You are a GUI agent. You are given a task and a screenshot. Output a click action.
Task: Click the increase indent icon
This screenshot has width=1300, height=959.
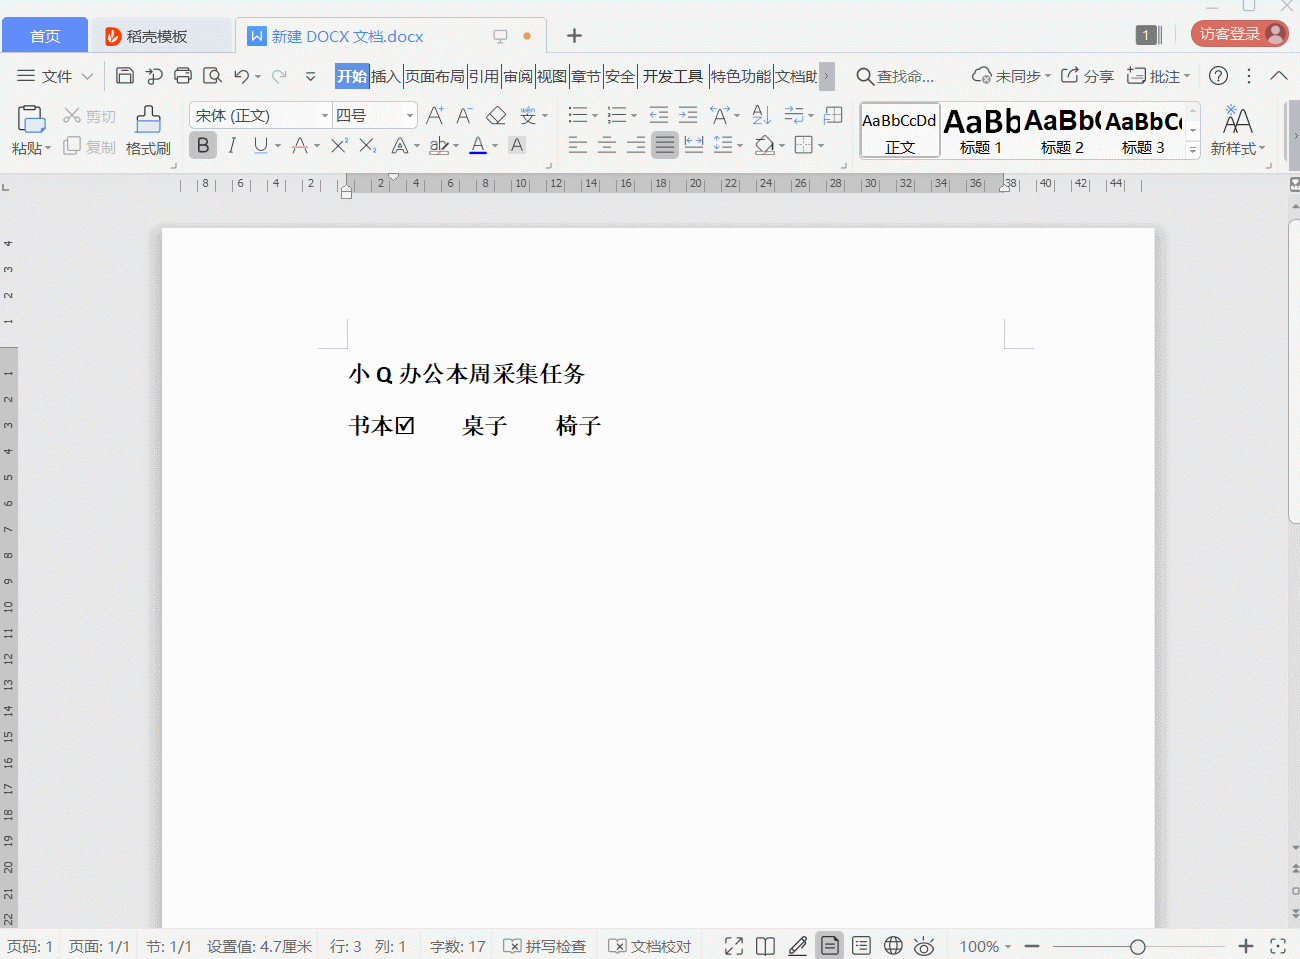coord(688,115)
